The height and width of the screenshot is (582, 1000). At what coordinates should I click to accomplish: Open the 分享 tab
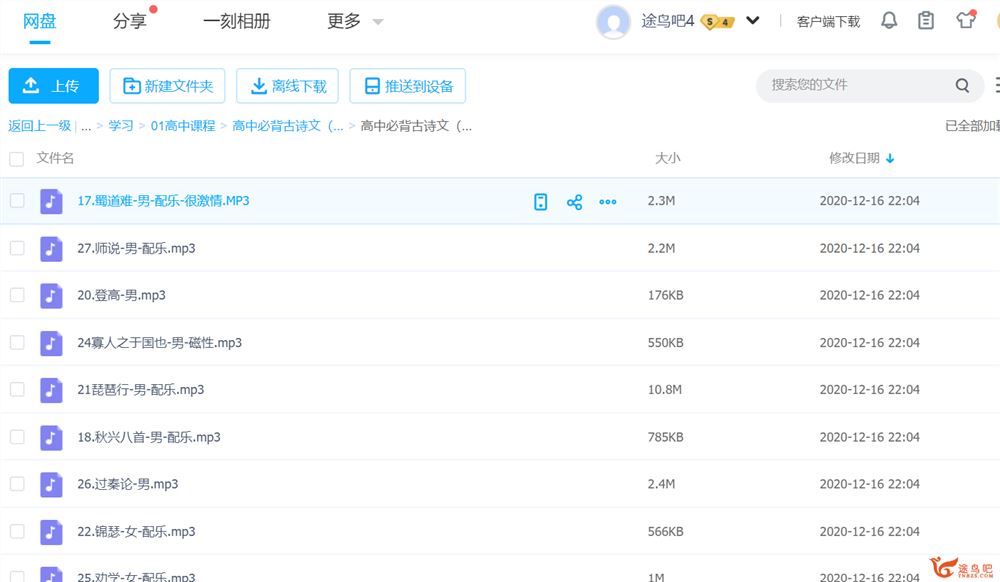point(129,21)
